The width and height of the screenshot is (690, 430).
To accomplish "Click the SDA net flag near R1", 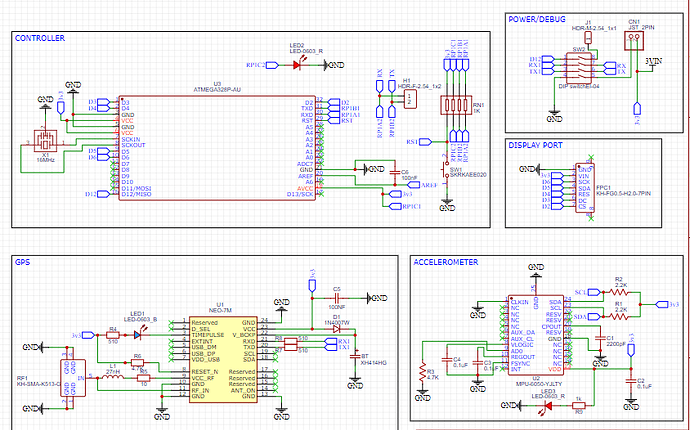I will coord(587,316).
